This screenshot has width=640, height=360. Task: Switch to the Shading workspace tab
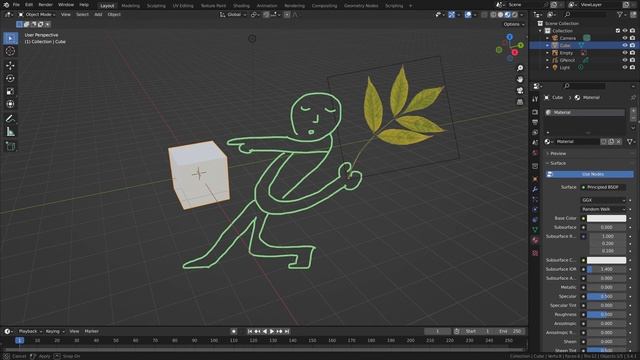click(241, 6)
